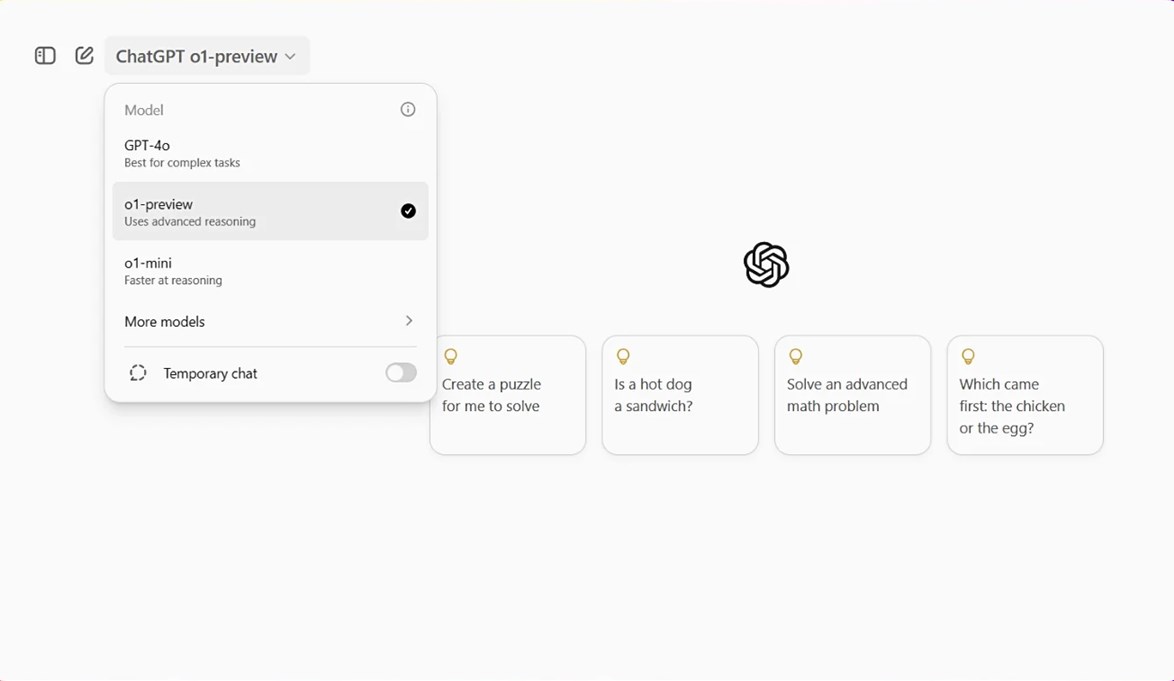Click the OpenAI logo in the center
Image resolution: width=1174 pixels, height=681 pixels.
click(766, 264)
